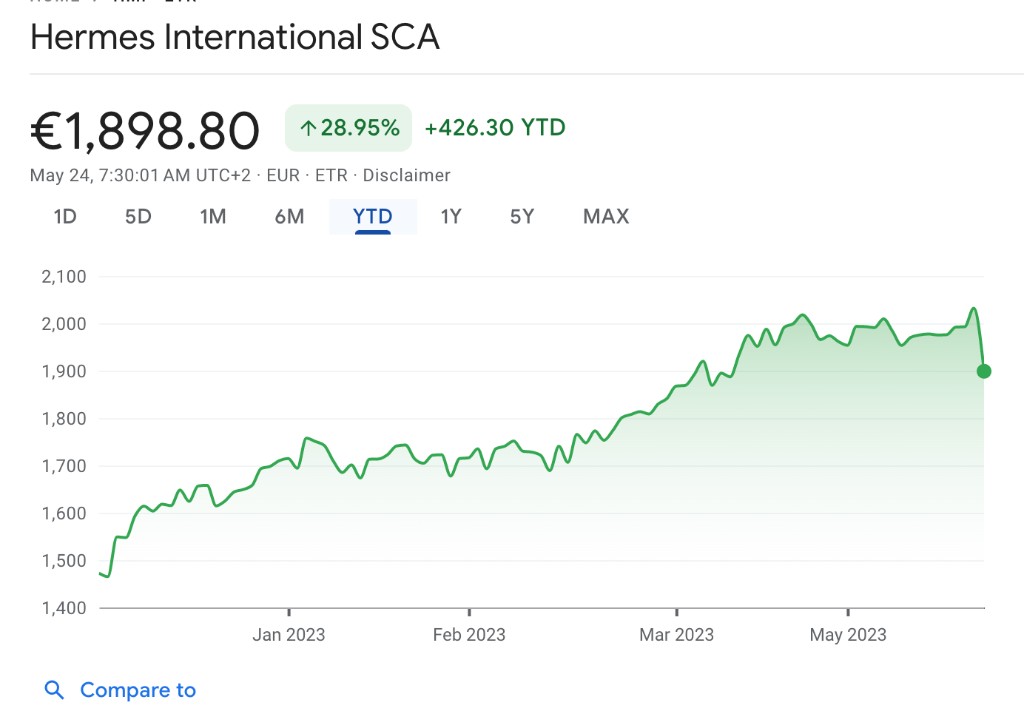
Task: View the 1Y price history
Action: [x=451, y=216]
